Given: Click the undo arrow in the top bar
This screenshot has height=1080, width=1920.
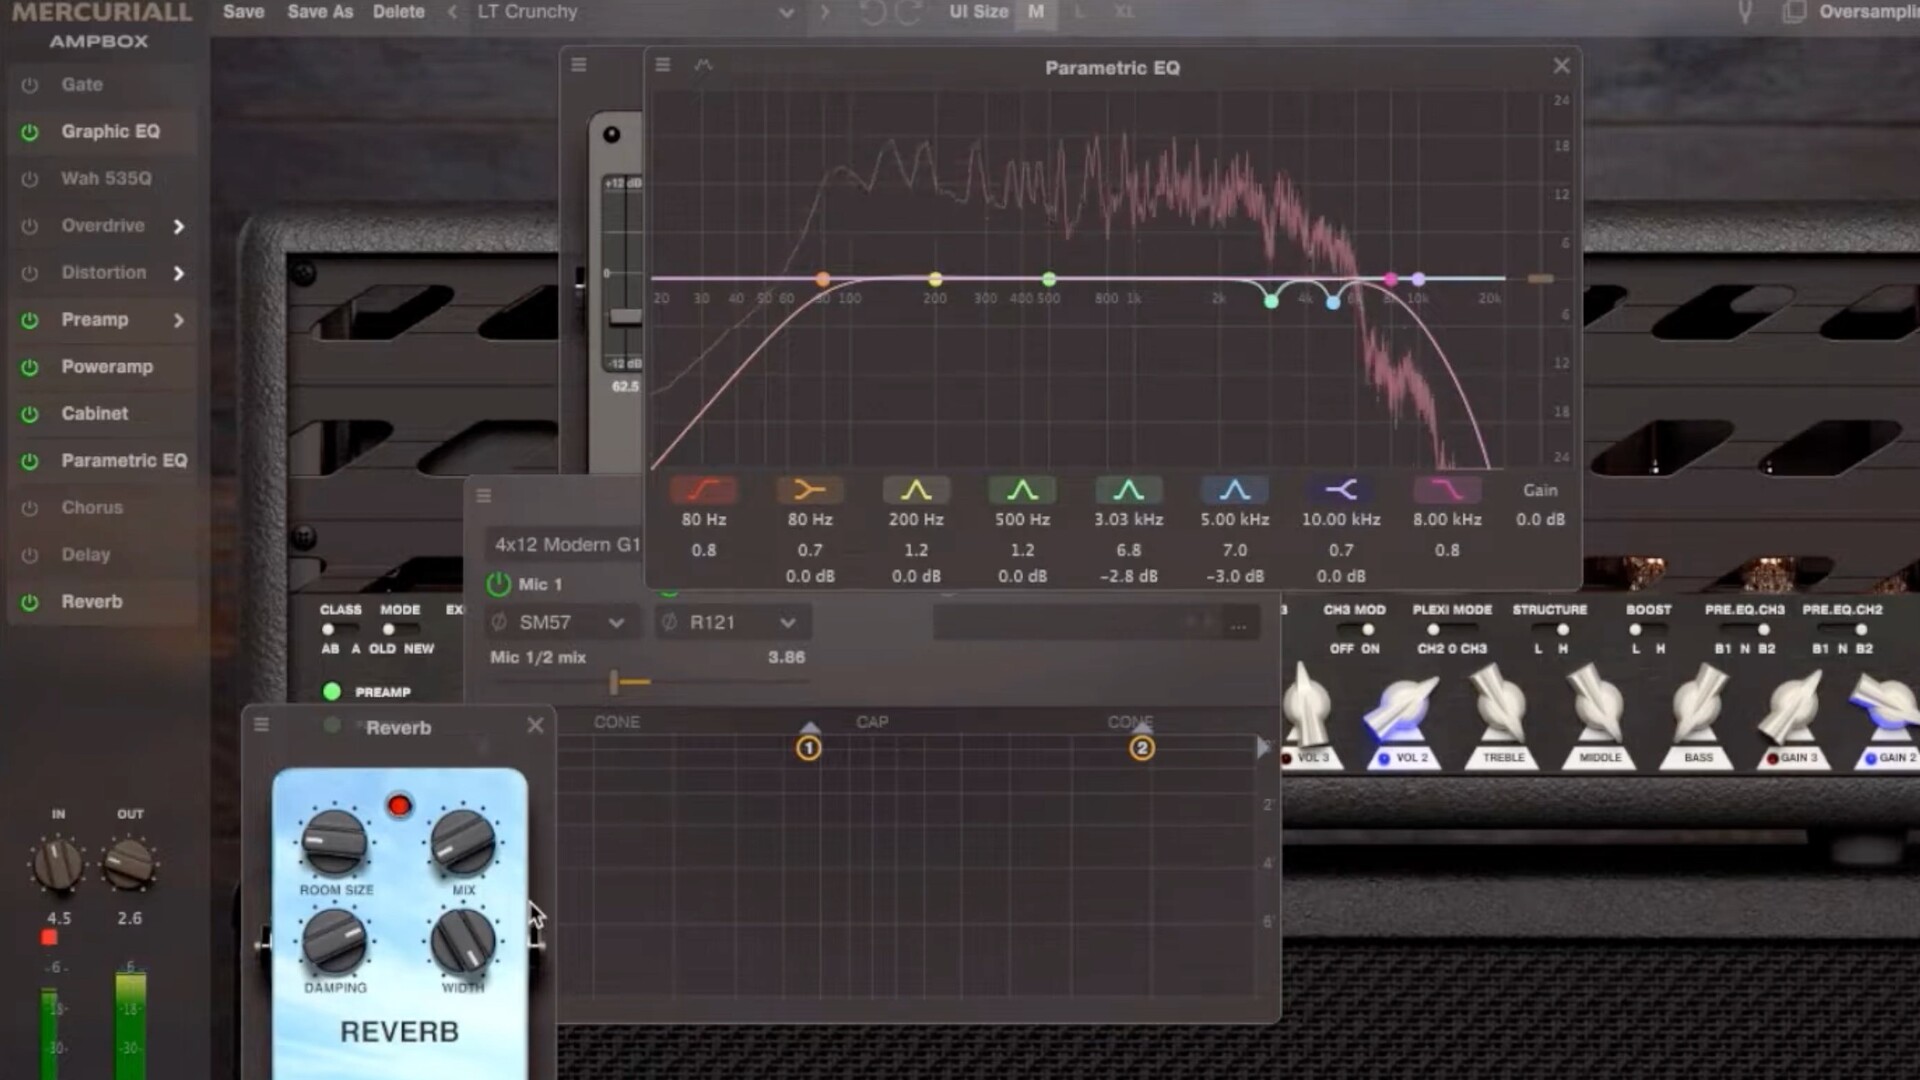Looking at the screenshot, I should pyautogui.click(x=872, y=12).
